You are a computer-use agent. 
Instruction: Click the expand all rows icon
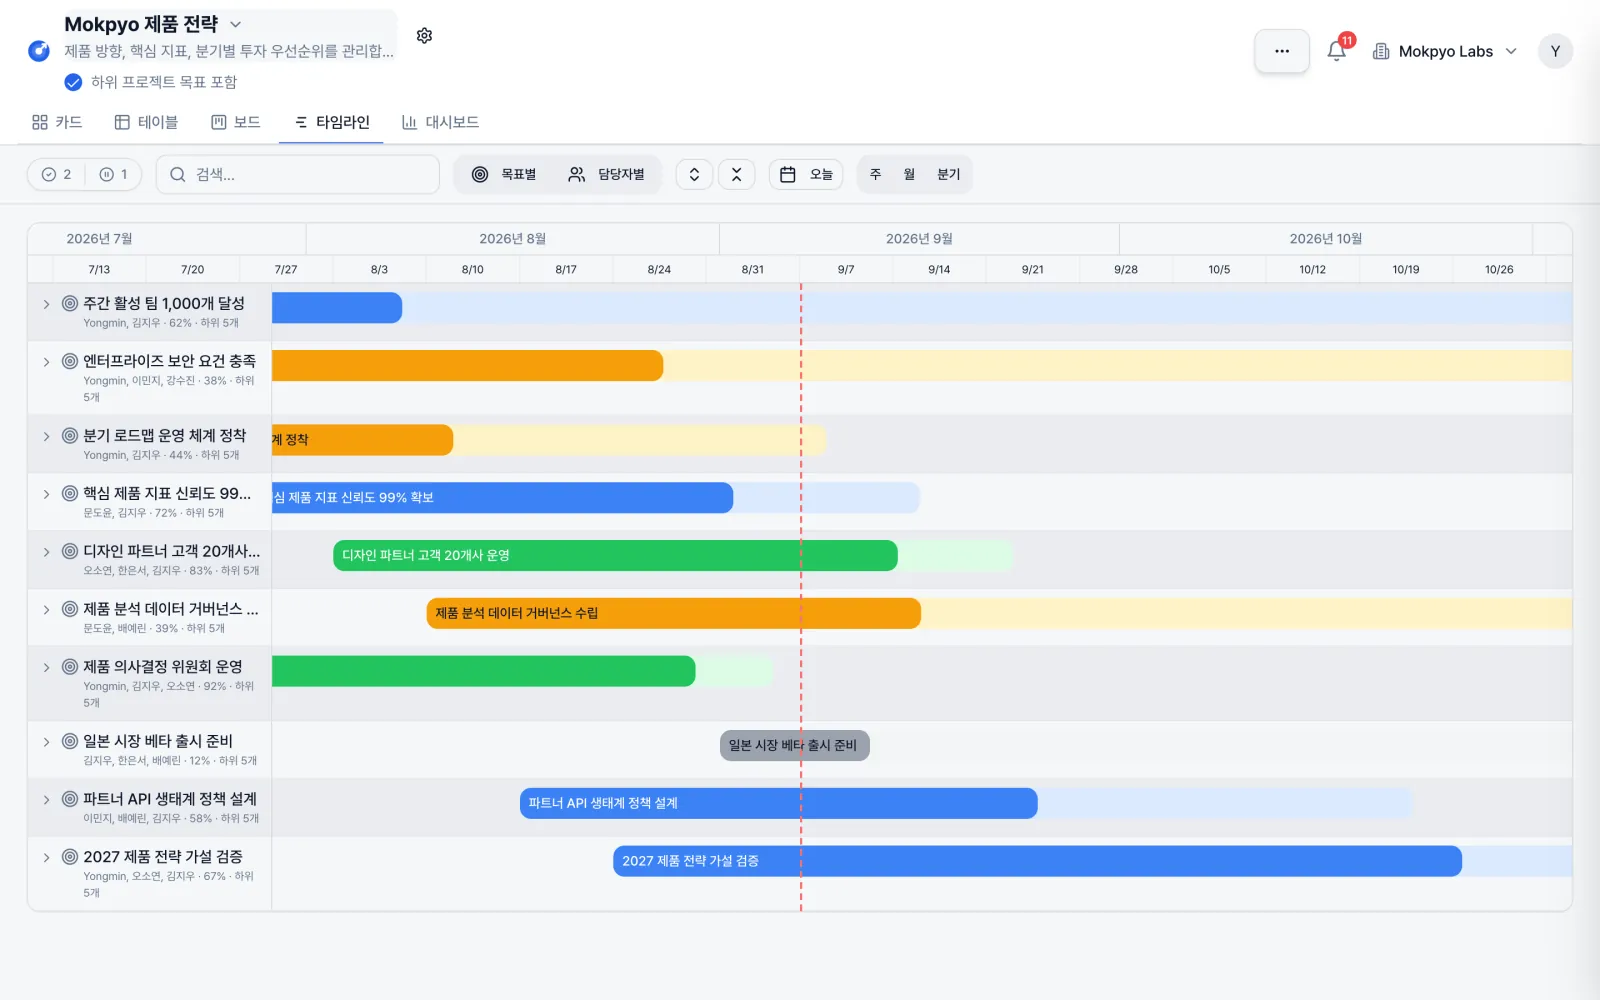click(694, 174)
